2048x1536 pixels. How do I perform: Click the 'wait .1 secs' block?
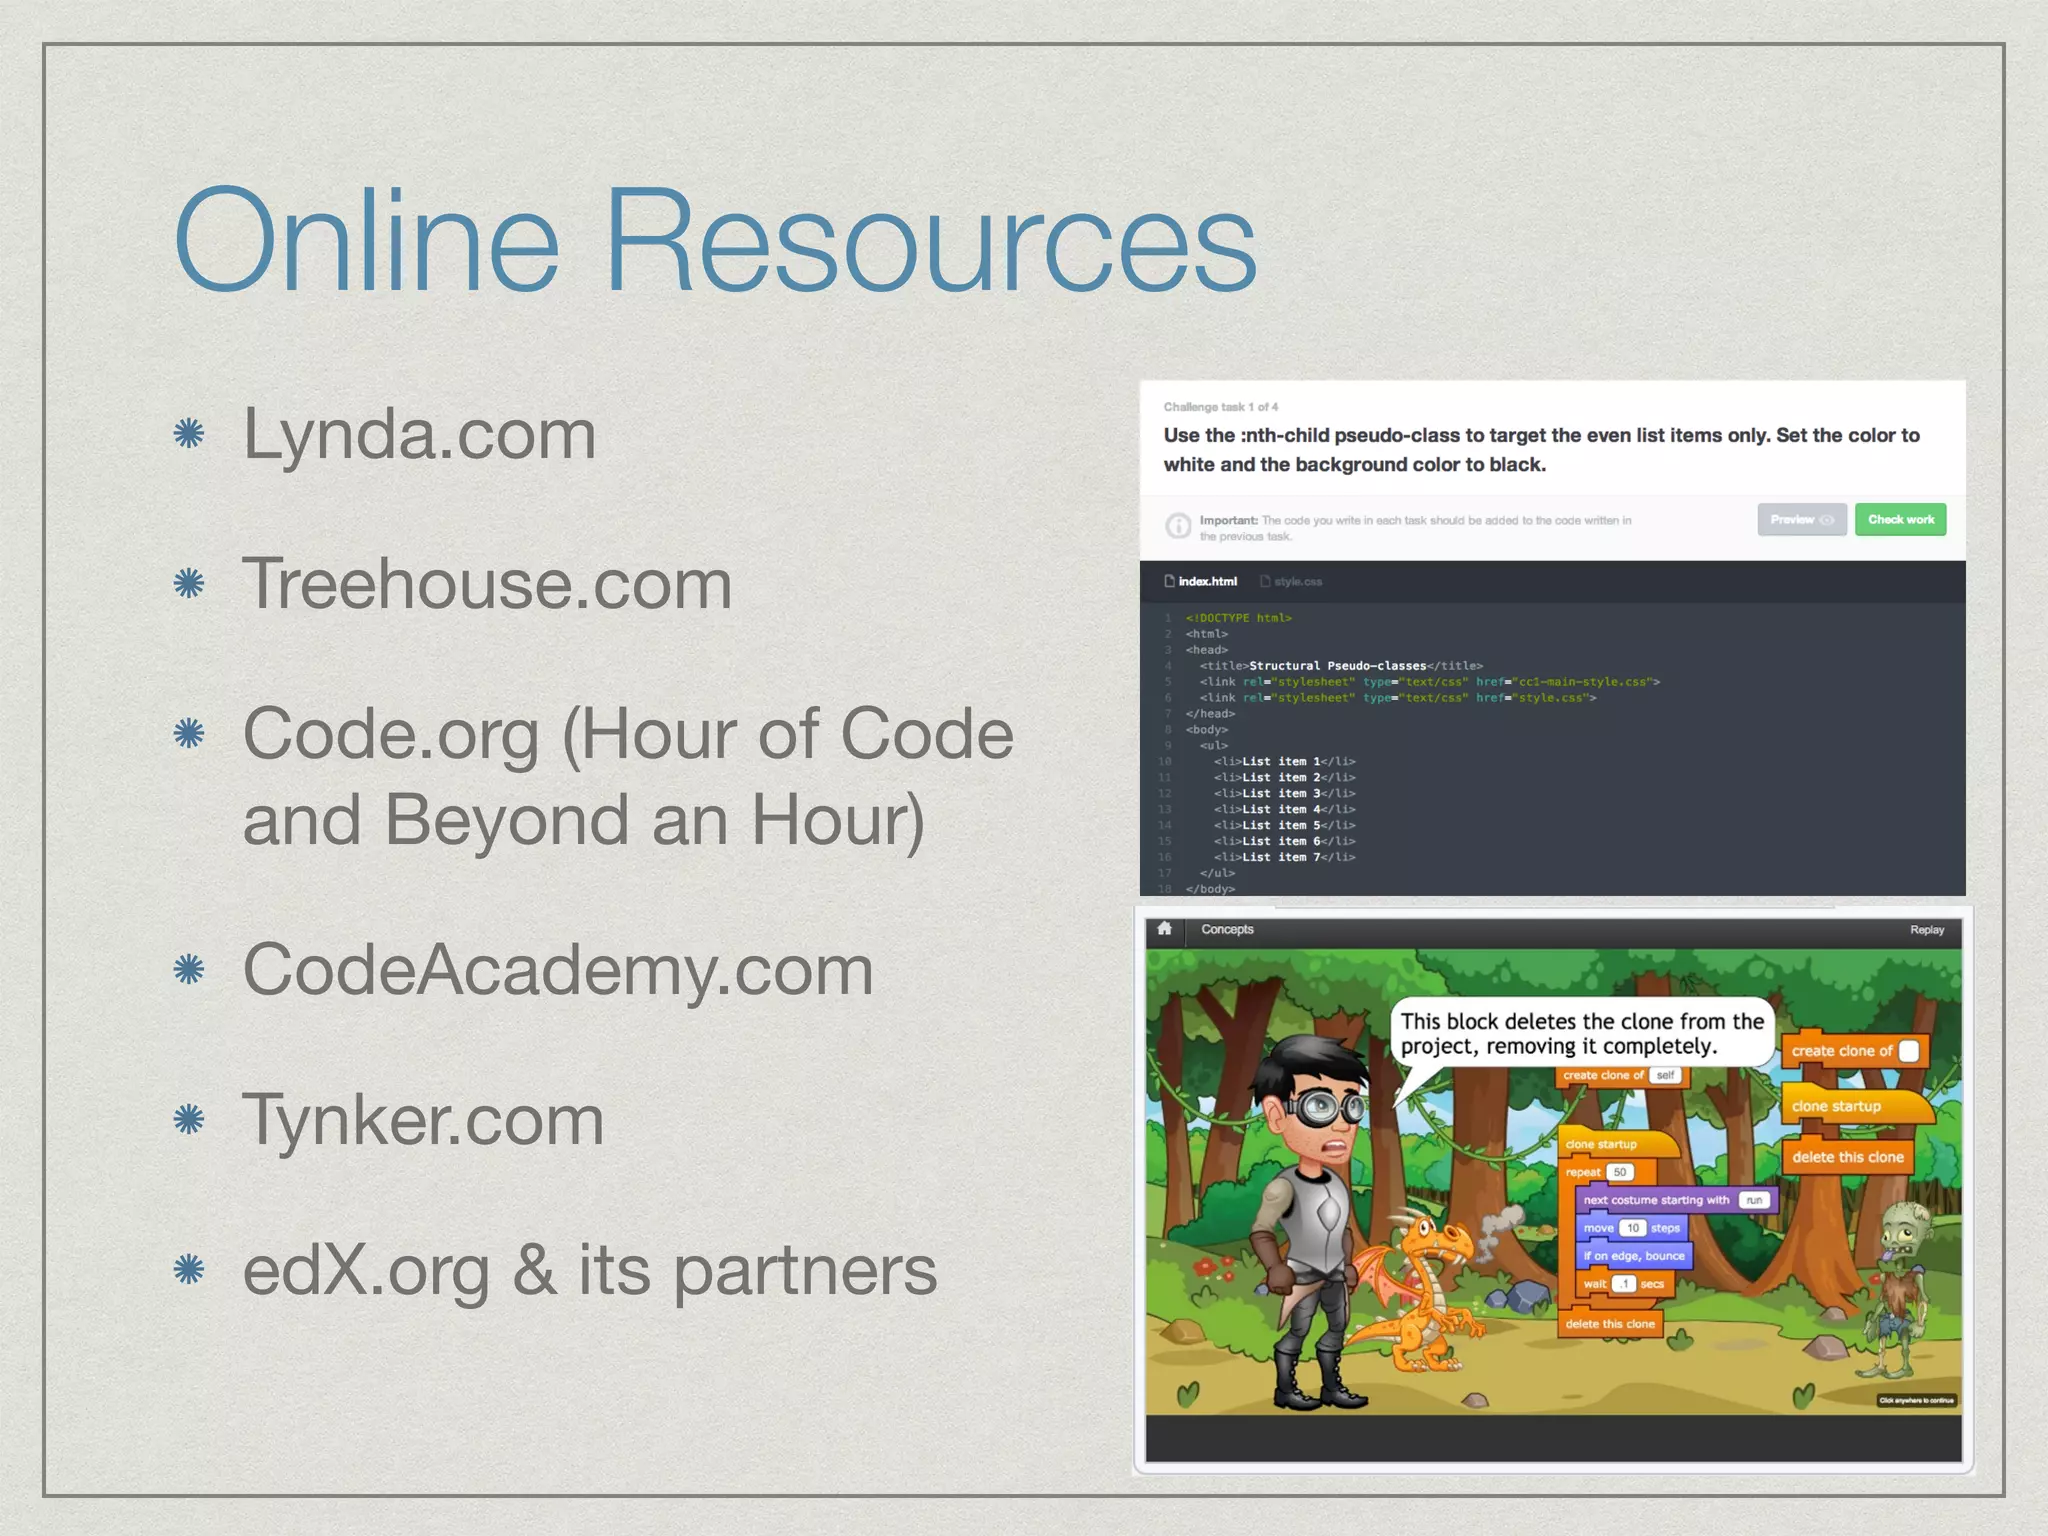click(x=1623, y=1284)
